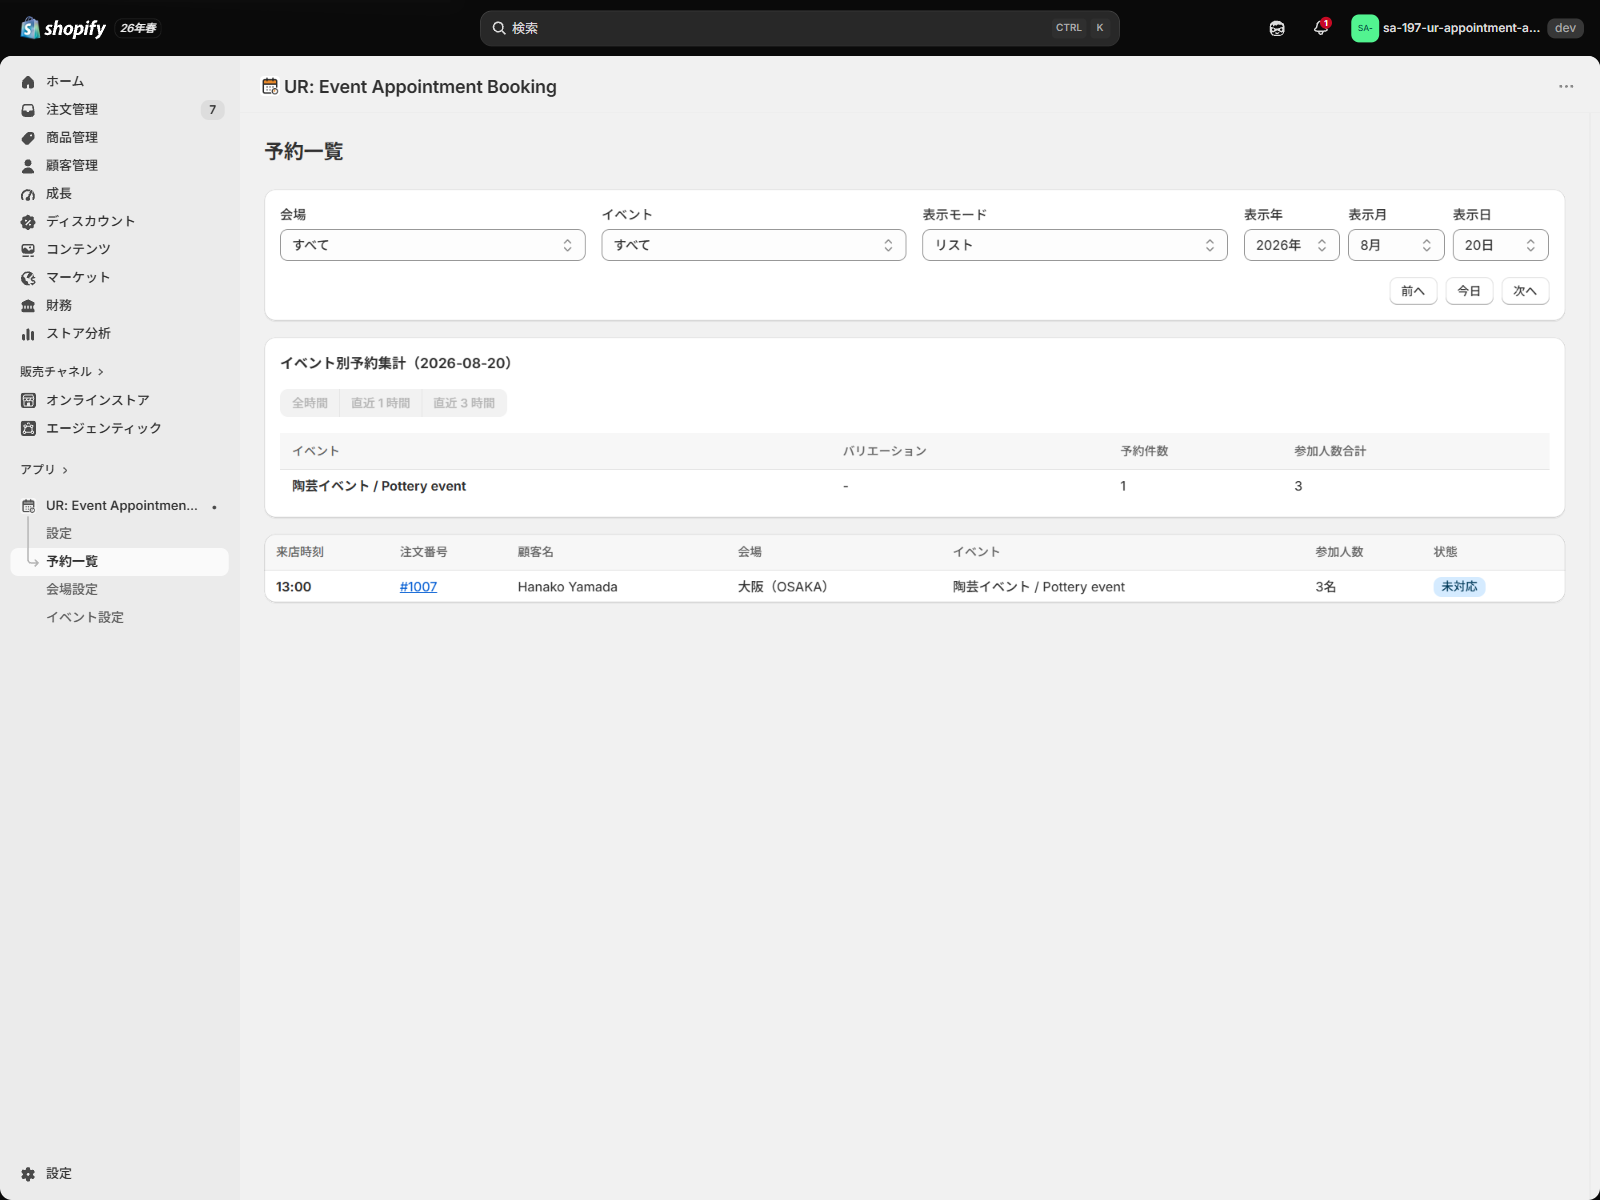Image resolution: width=1600 pixels, height=1200 pixels.
Task: Open the three-dot app menu
Action: click(1566, 87)
